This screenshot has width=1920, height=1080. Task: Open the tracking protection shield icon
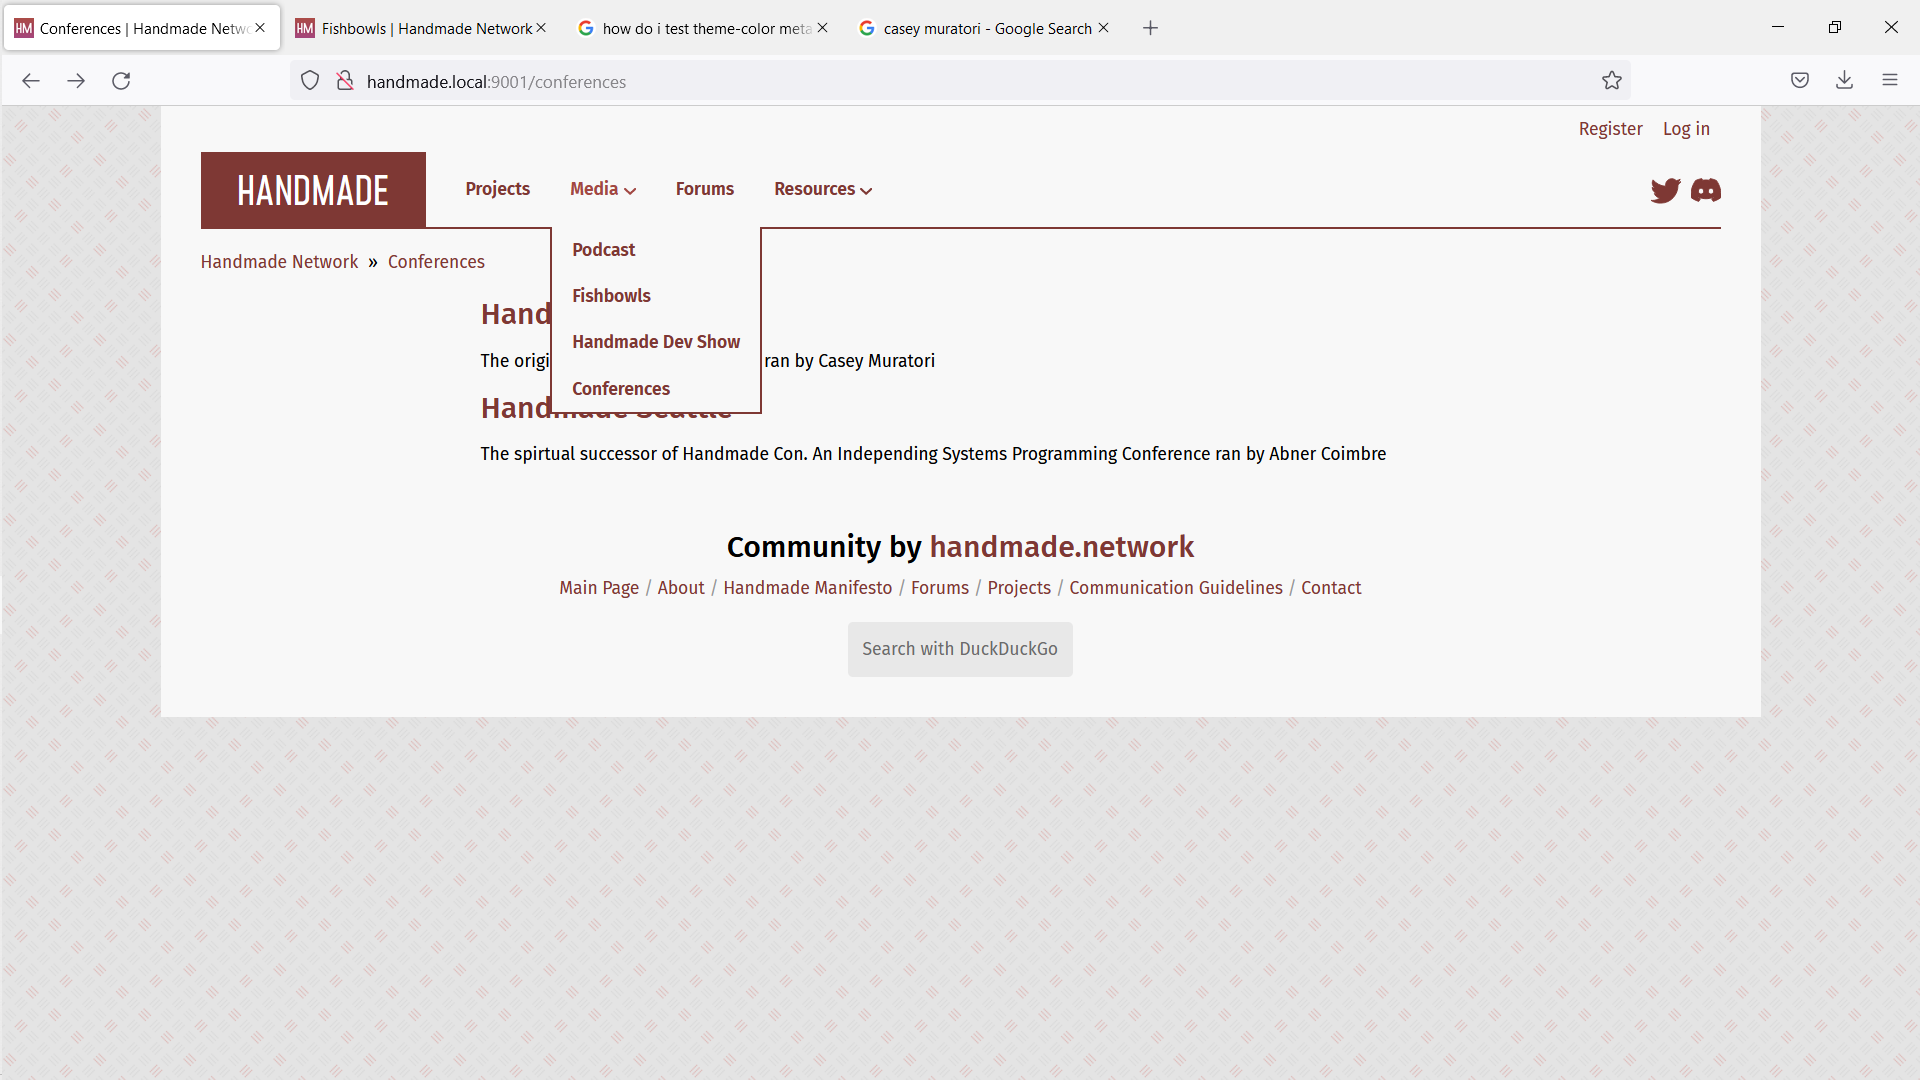(310, 81)
